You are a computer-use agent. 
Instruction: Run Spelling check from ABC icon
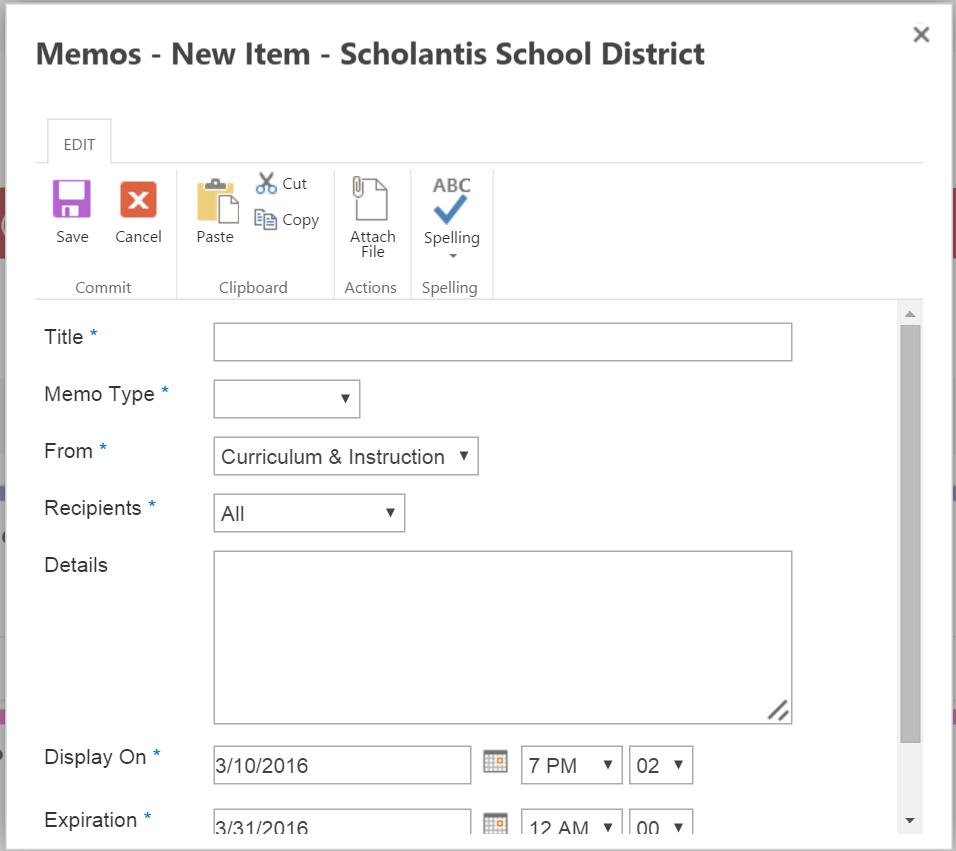coord(451,200)
